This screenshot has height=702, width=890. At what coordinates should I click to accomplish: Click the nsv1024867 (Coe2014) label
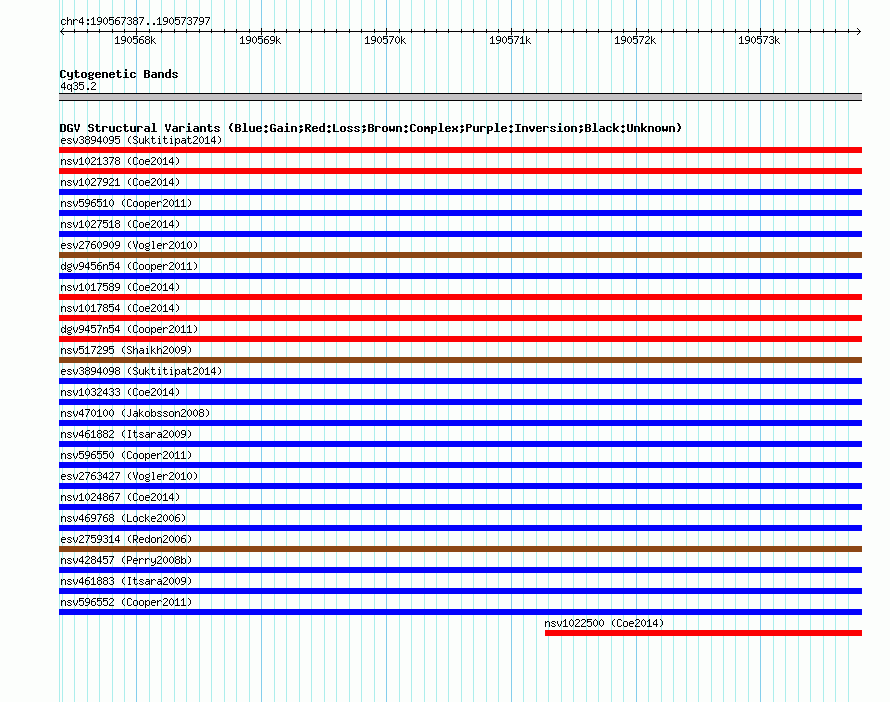coord(120,497)
